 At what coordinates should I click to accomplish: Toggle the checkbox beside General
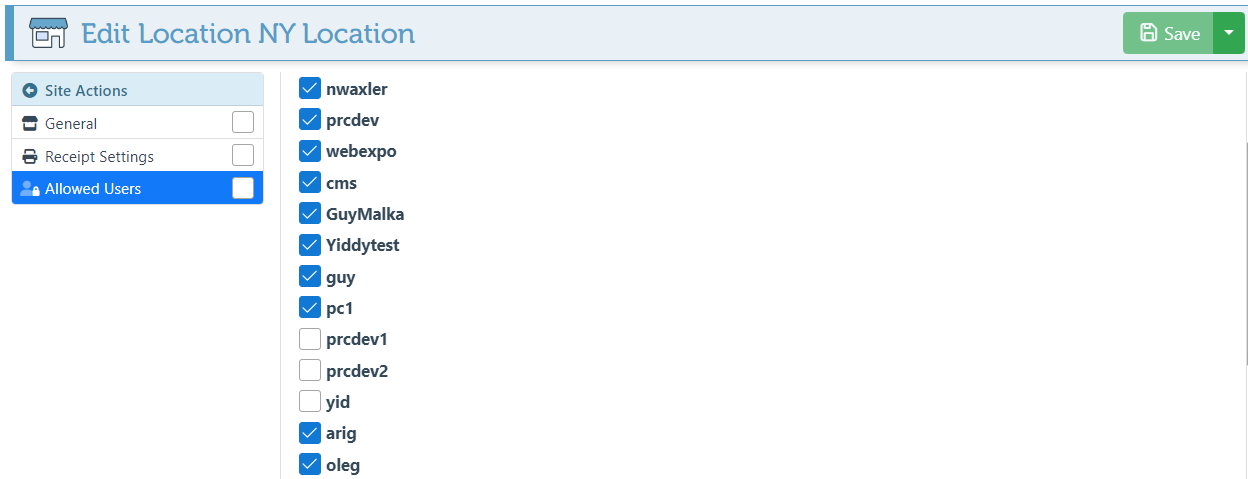(x=243, y=123)
